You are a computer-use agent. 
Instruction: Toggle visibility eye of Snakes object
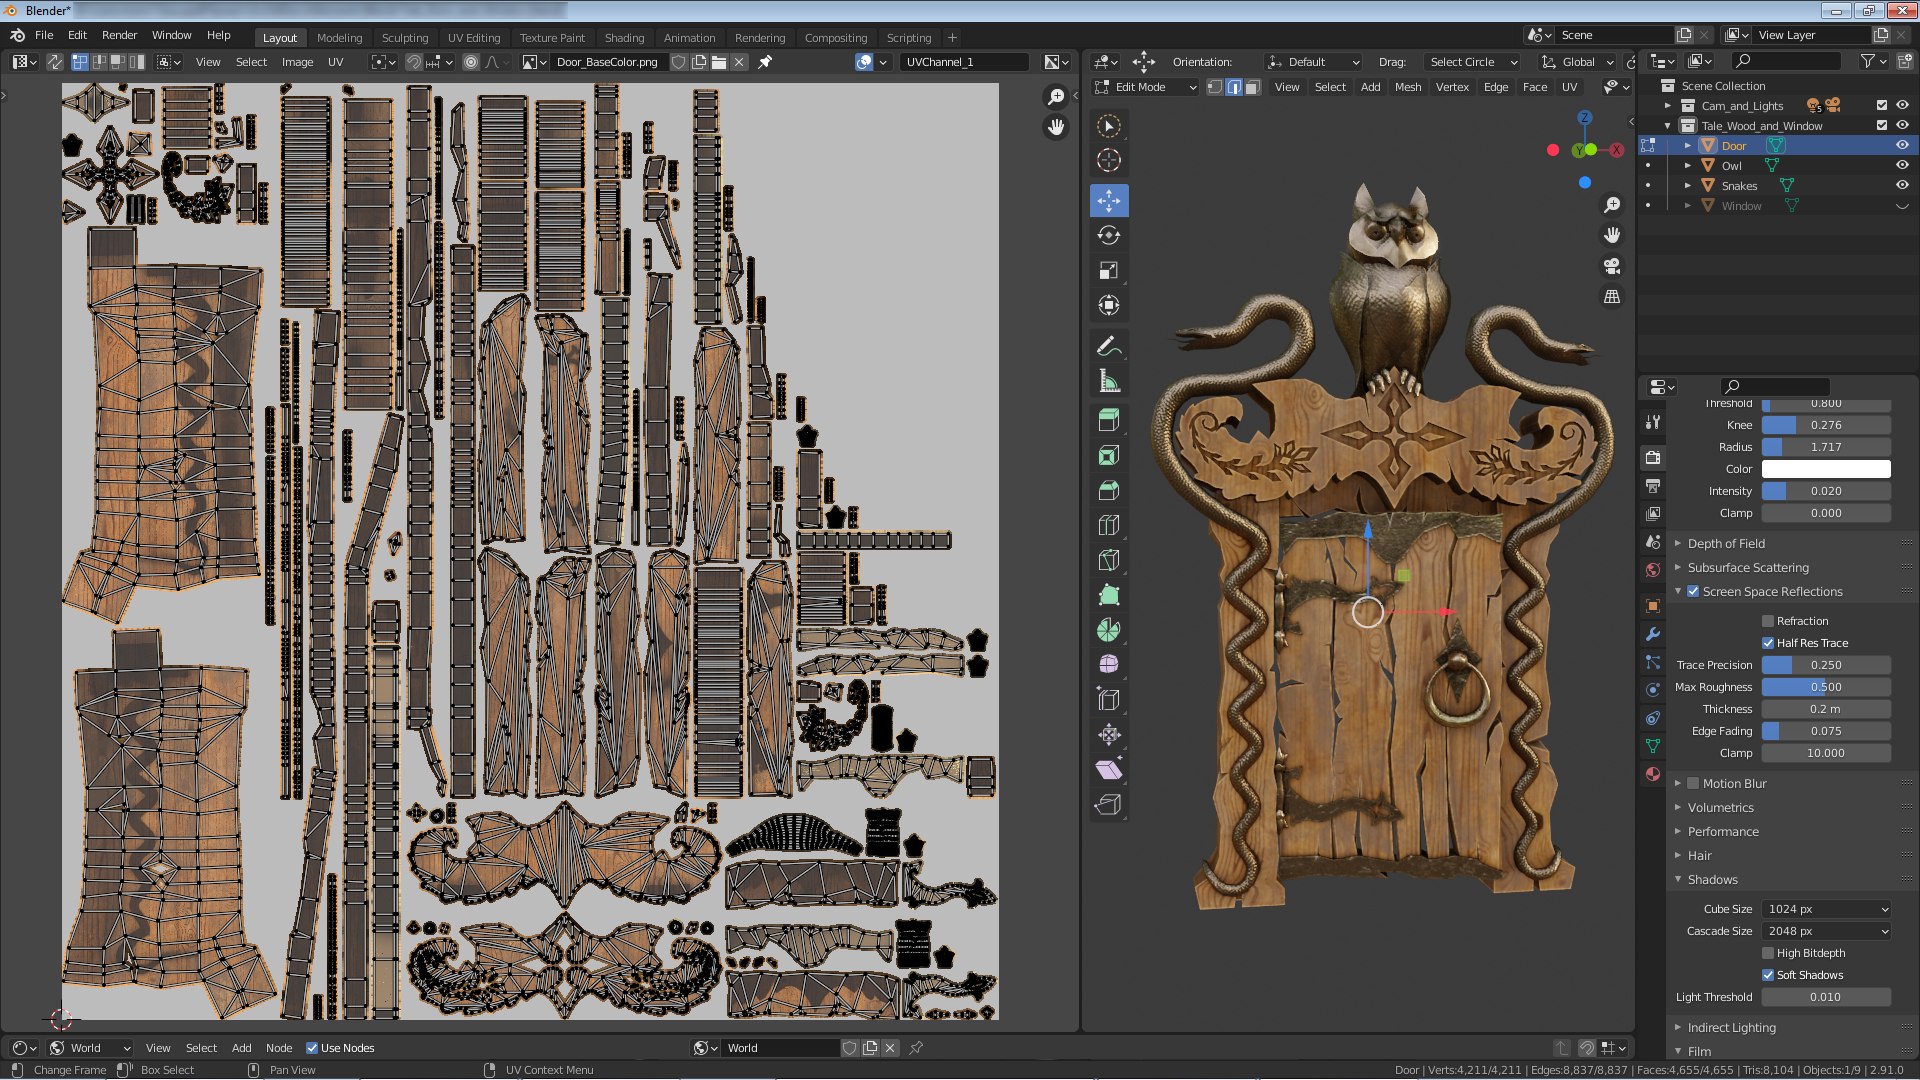coord(1902,185)
